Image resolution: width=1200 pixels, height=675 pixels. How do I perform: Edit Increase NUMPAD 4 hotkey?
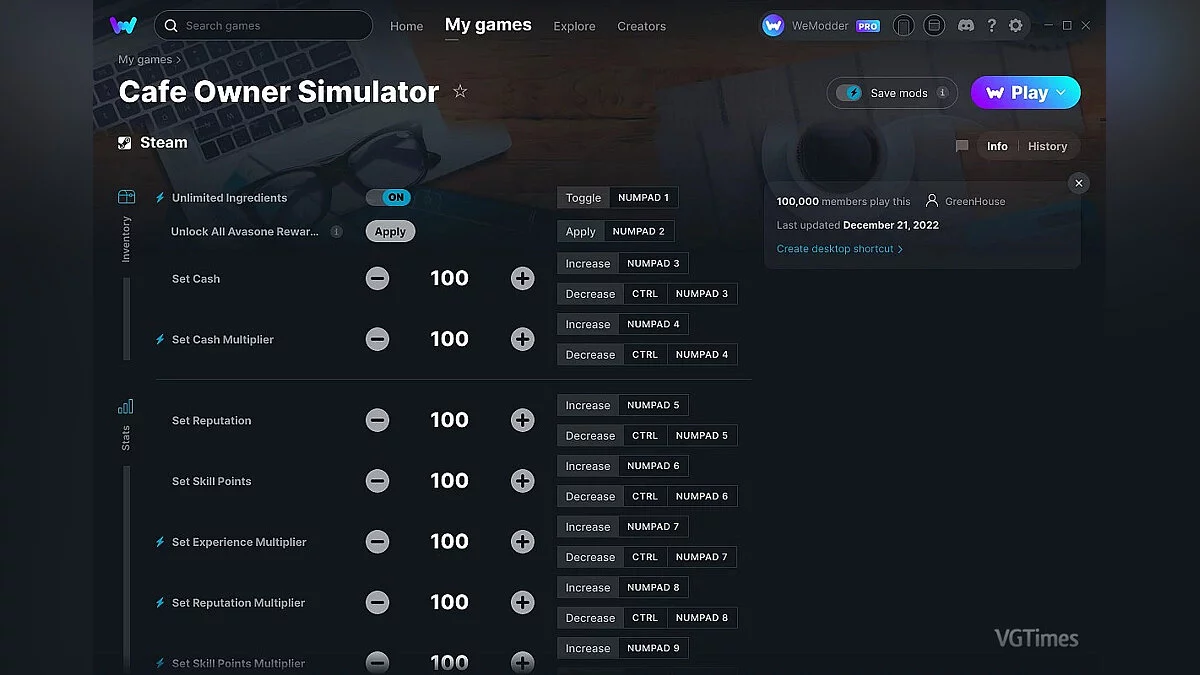click(622, 325)
